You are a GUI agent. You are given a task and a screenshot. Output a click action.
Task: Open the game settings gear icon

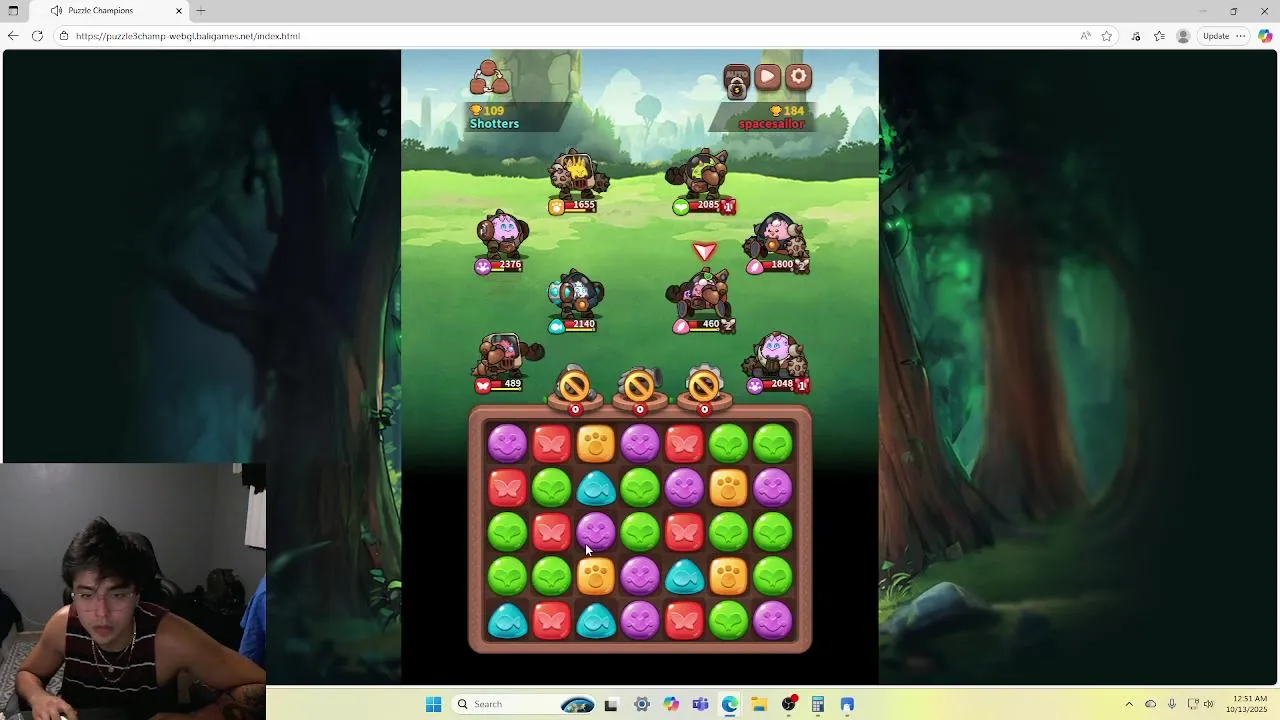click(798, 77)
